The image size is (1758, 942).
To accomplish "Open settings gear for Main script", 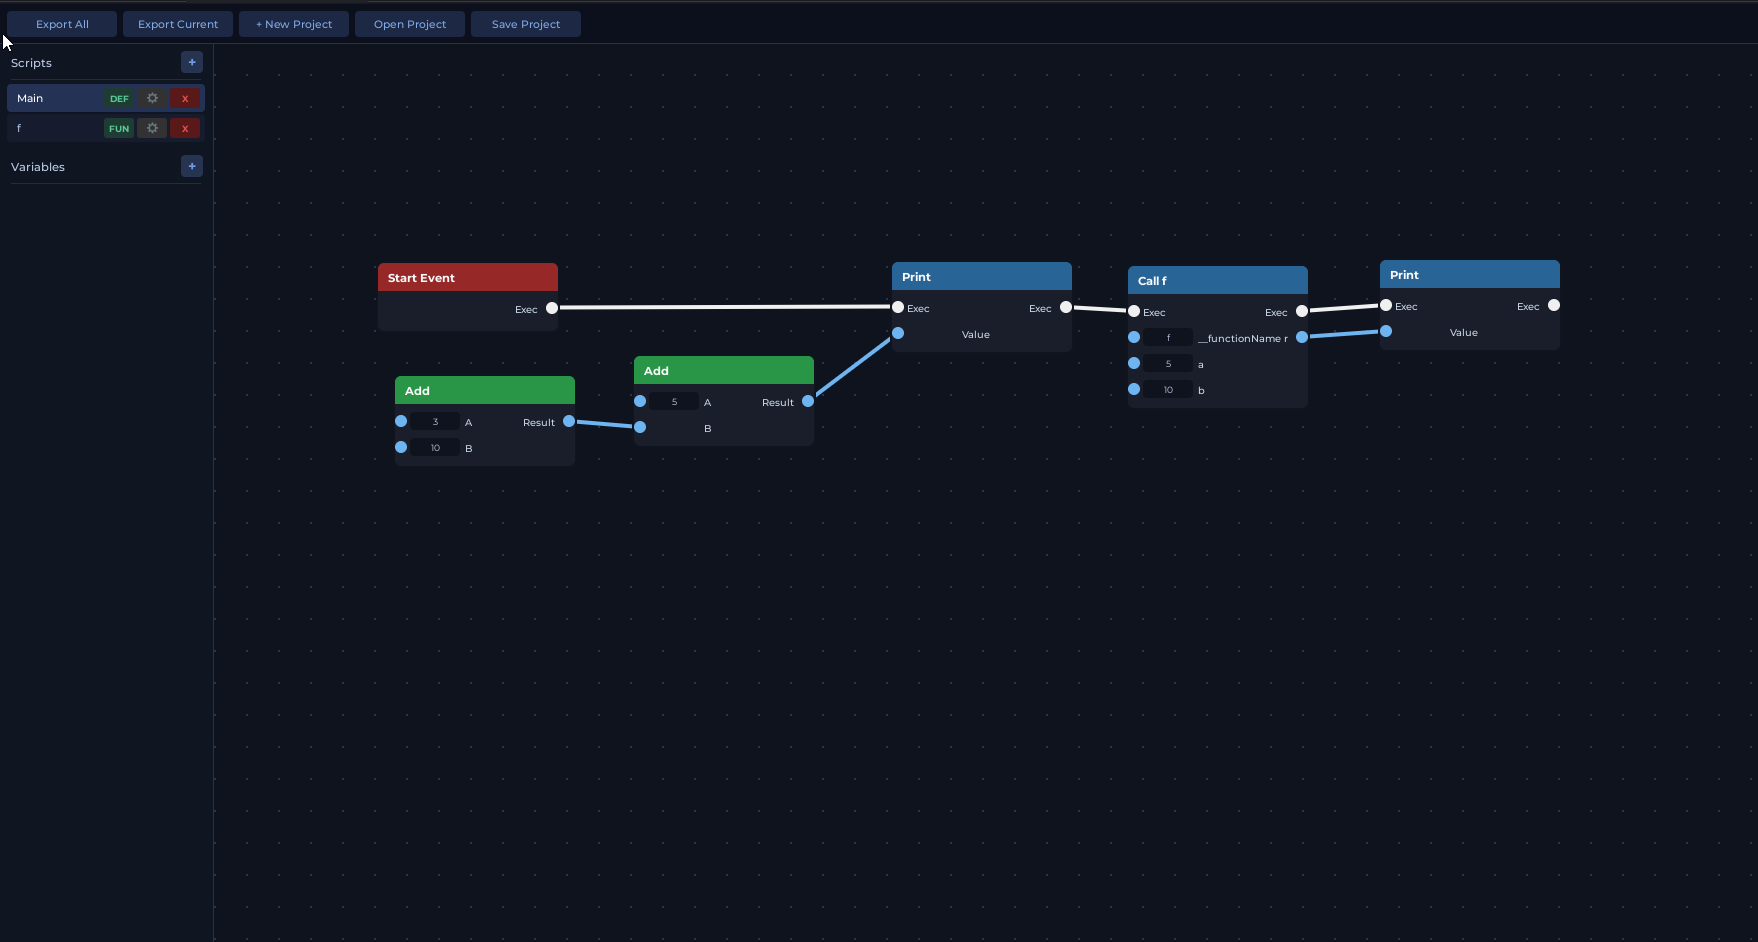I will (x=152, y=98).
